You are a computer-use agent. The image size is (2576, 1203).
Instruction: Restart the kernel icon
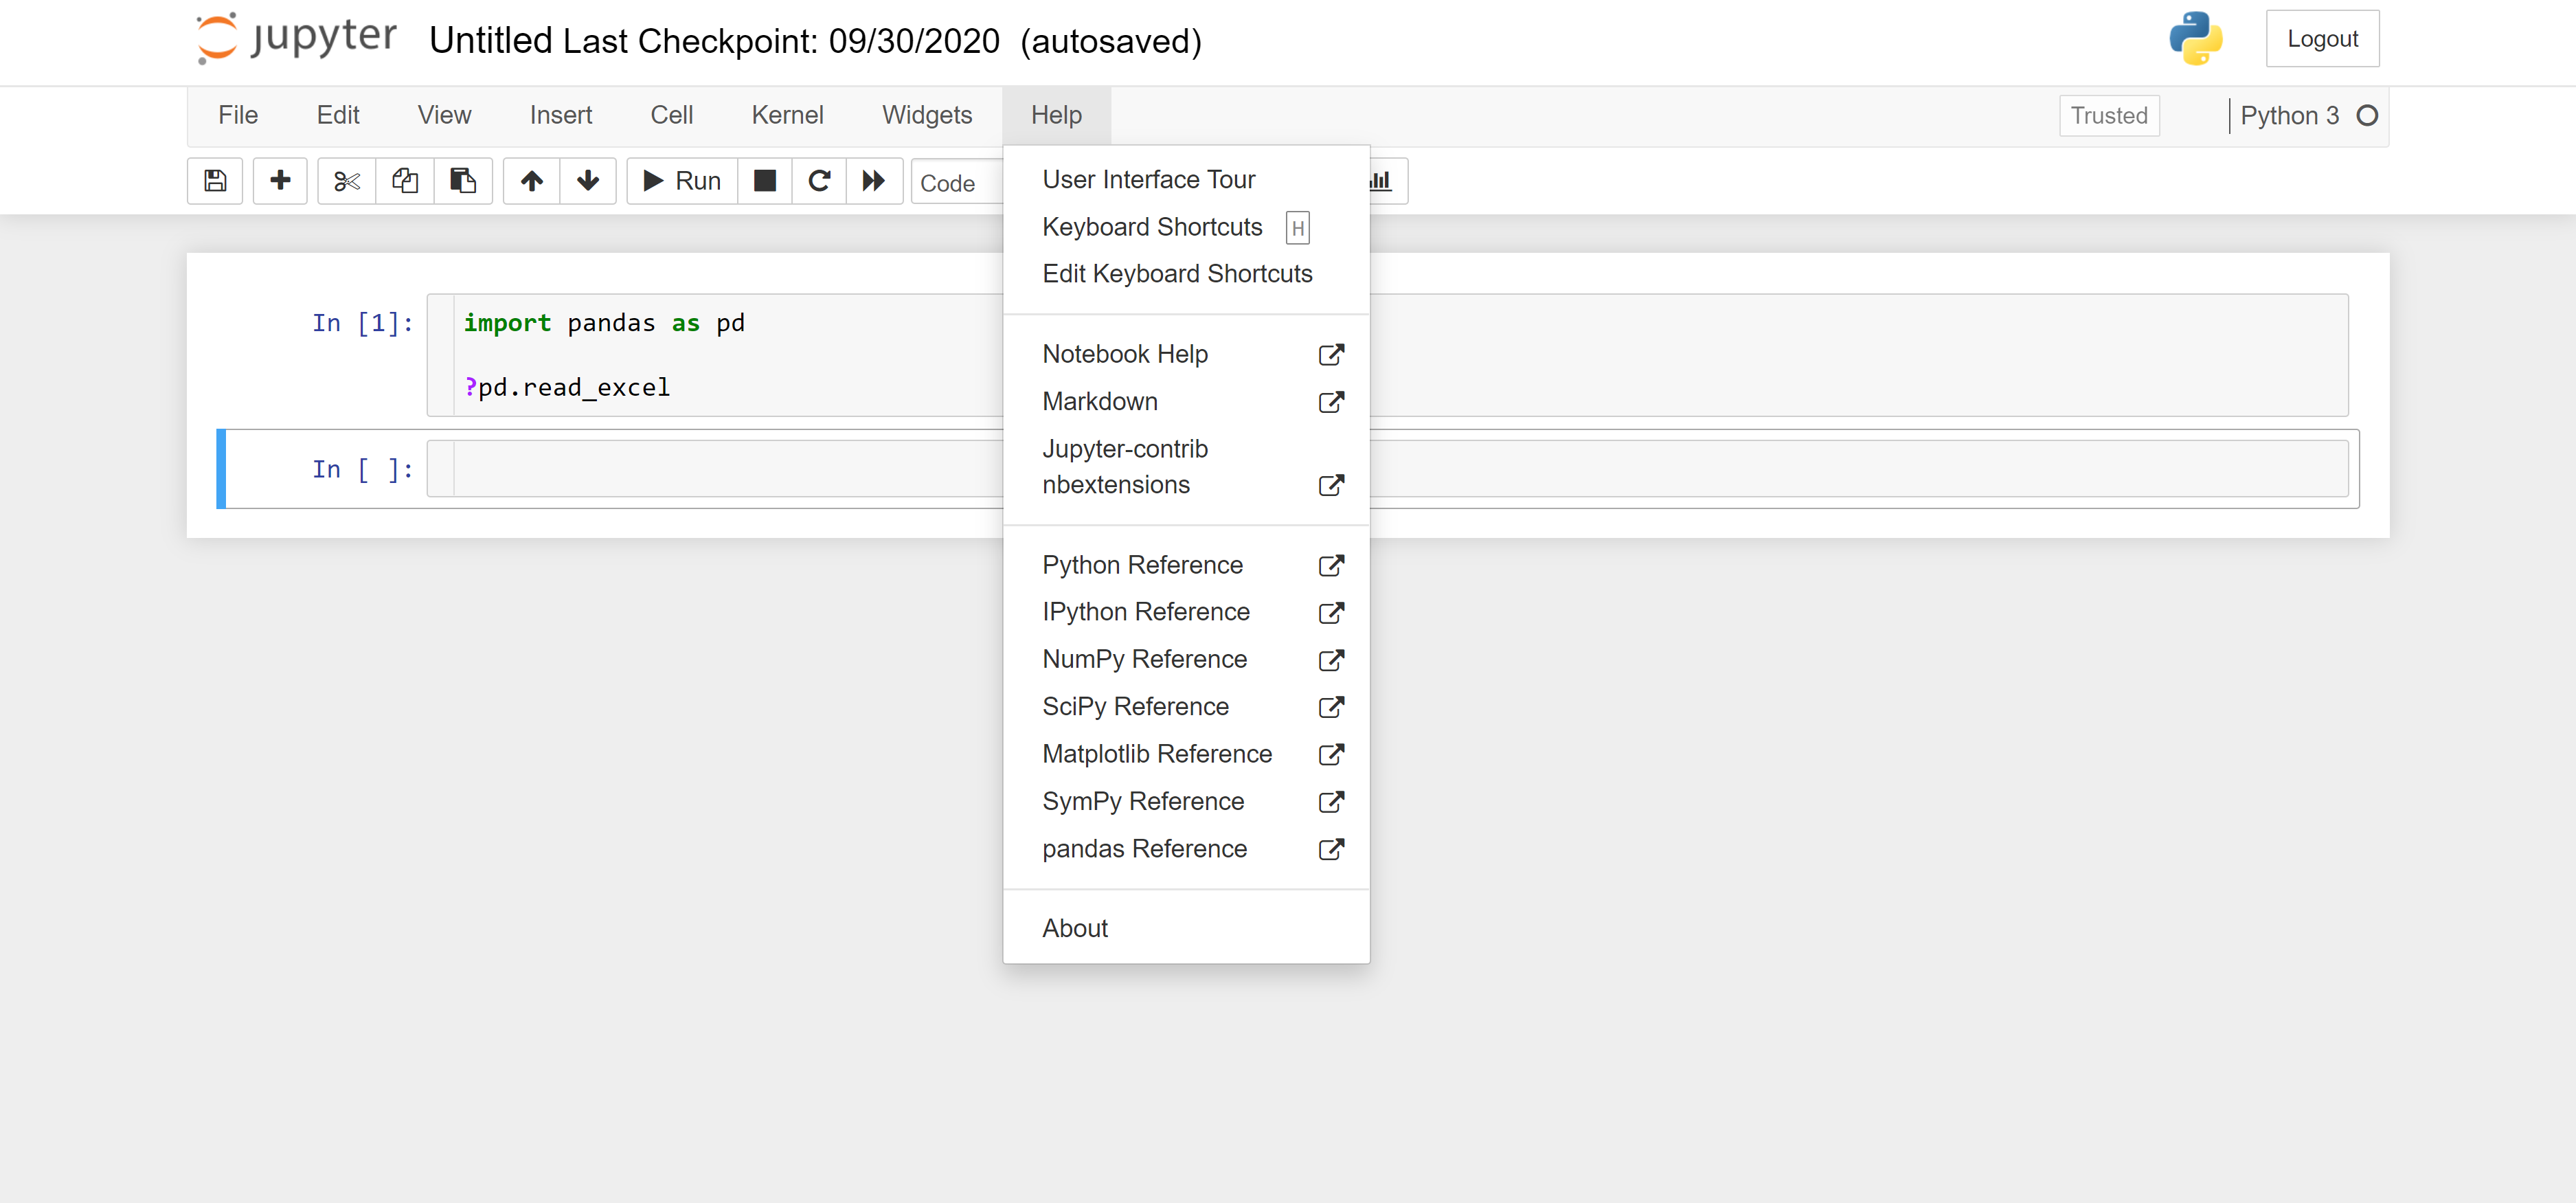(x=819, y=181)
